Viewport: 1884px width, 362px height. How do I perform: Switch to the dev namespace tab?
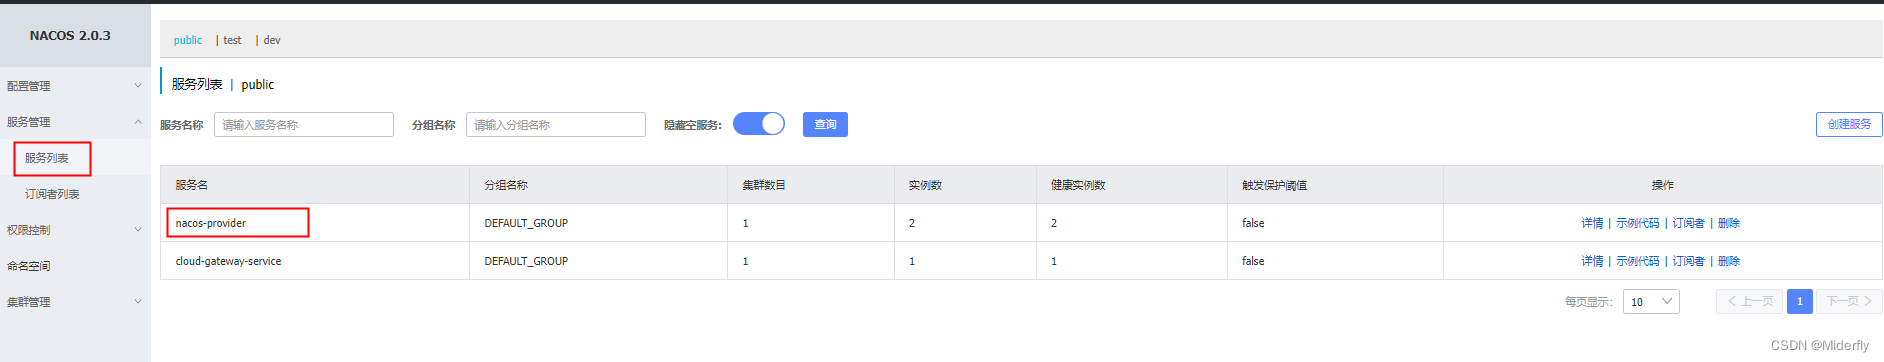tap(272, 40)
